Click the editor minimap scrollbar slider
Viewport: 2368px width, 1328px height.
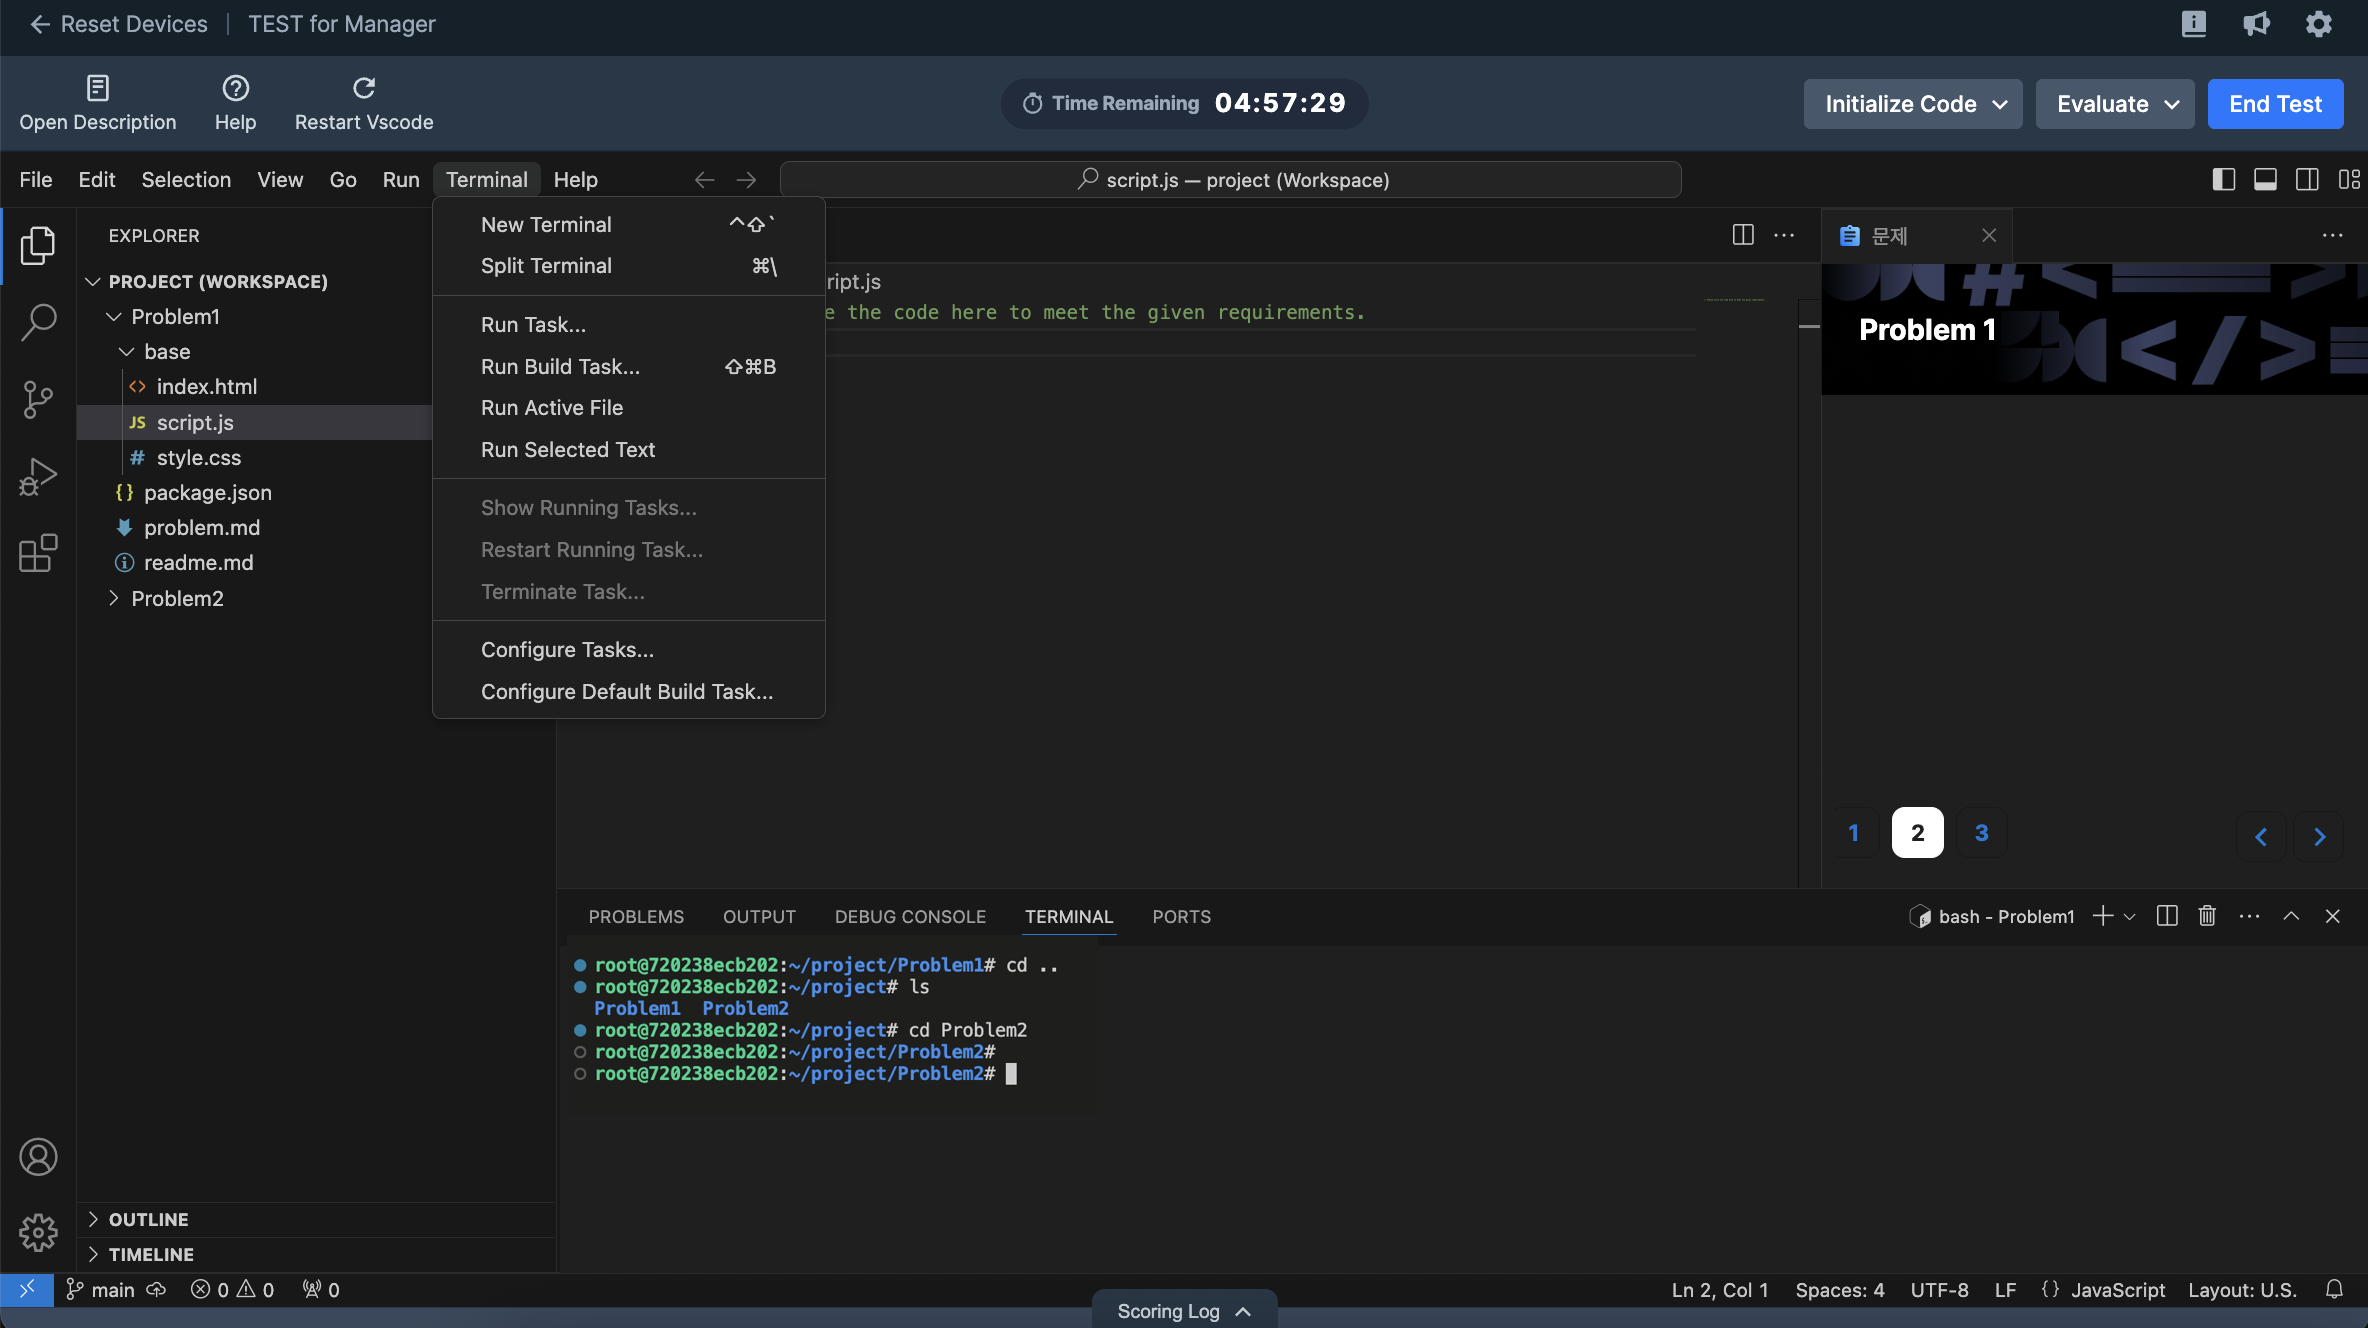1808,326
